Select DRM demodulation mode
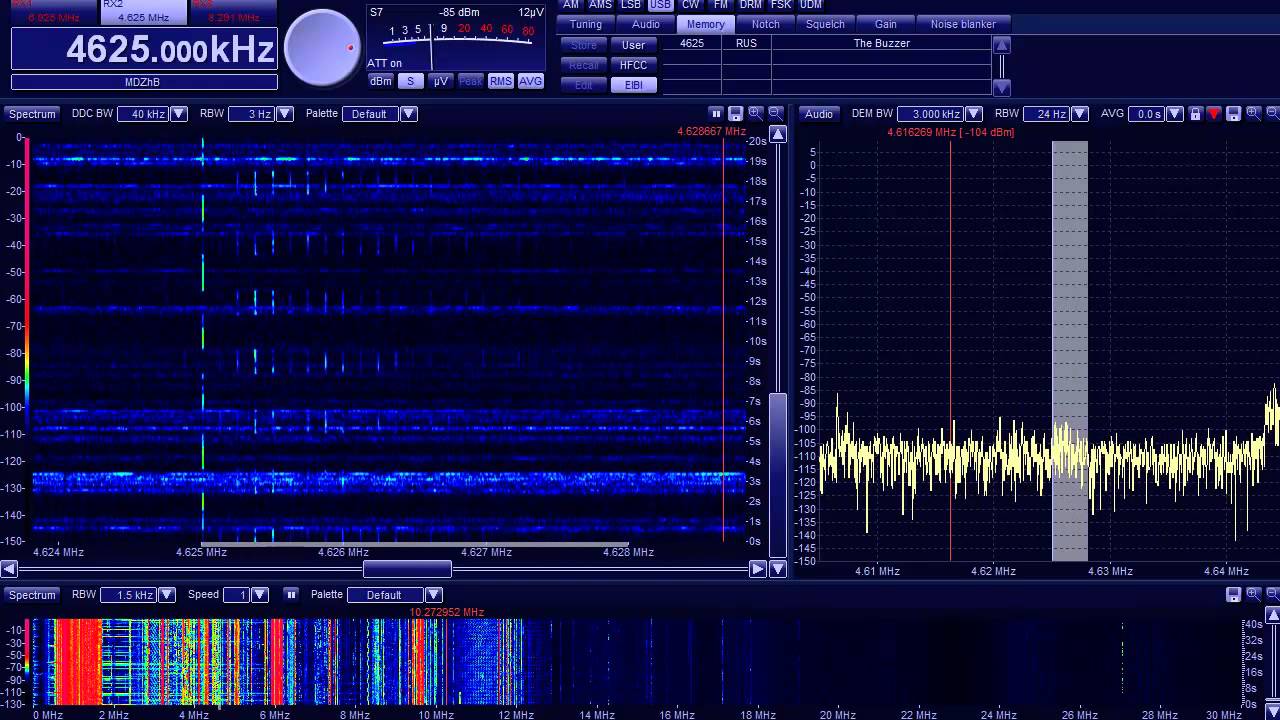1280x720 pixels. 751,4
